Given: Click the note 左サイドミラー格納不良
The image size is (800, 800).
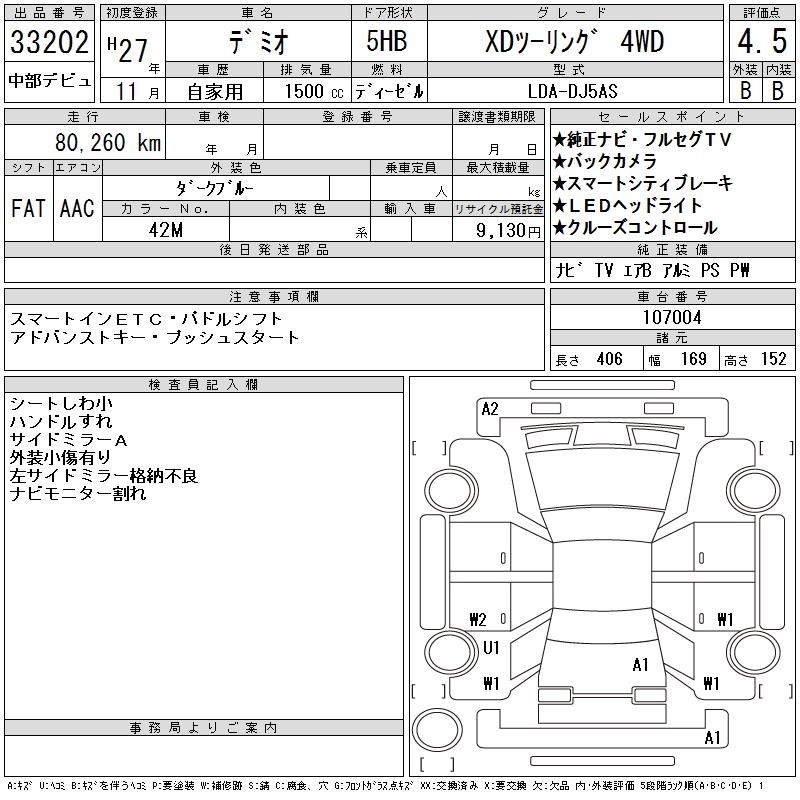Looking at the screenshot, I should 104,476.
